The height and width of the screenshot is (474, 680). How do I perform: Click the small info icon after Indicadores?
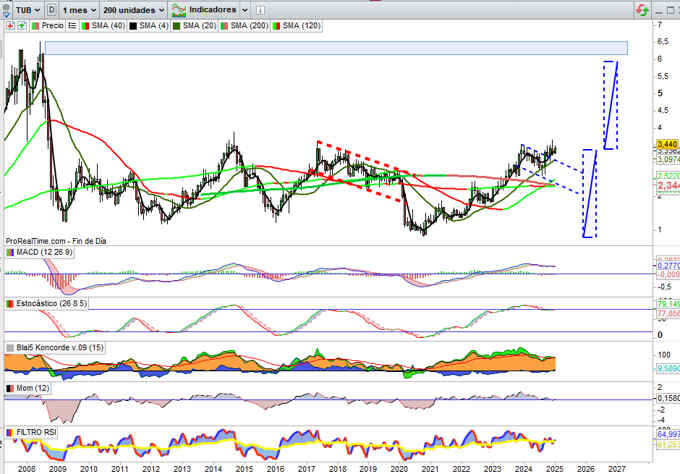[x=260, y=10]
